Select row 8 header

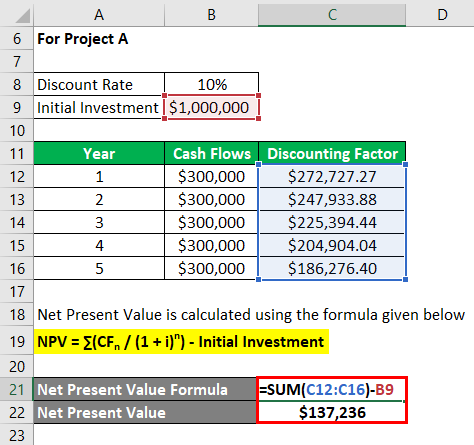[x=17, y=84]
